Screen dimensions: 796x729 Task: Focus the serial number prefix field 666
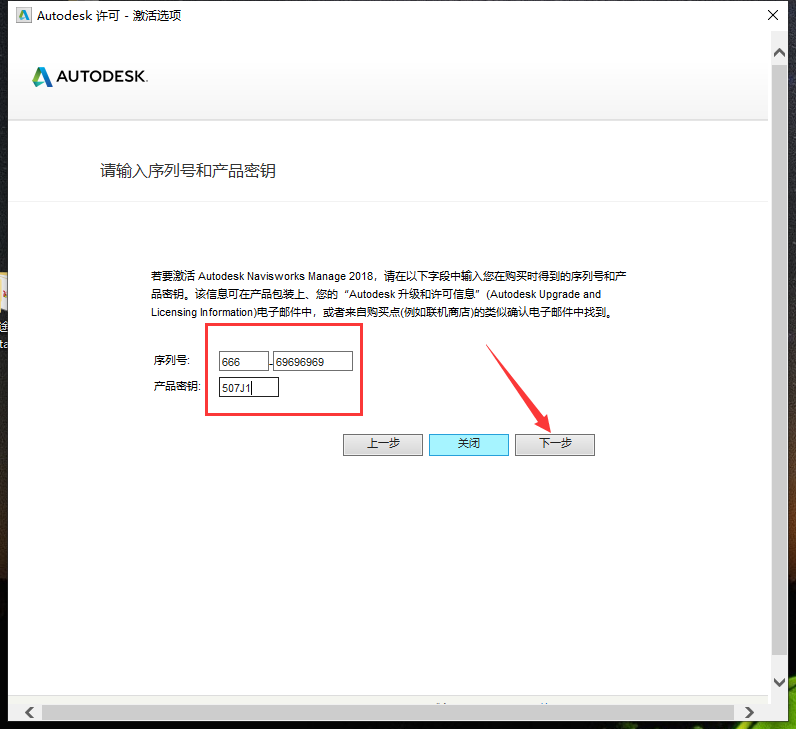click(244, 361)
